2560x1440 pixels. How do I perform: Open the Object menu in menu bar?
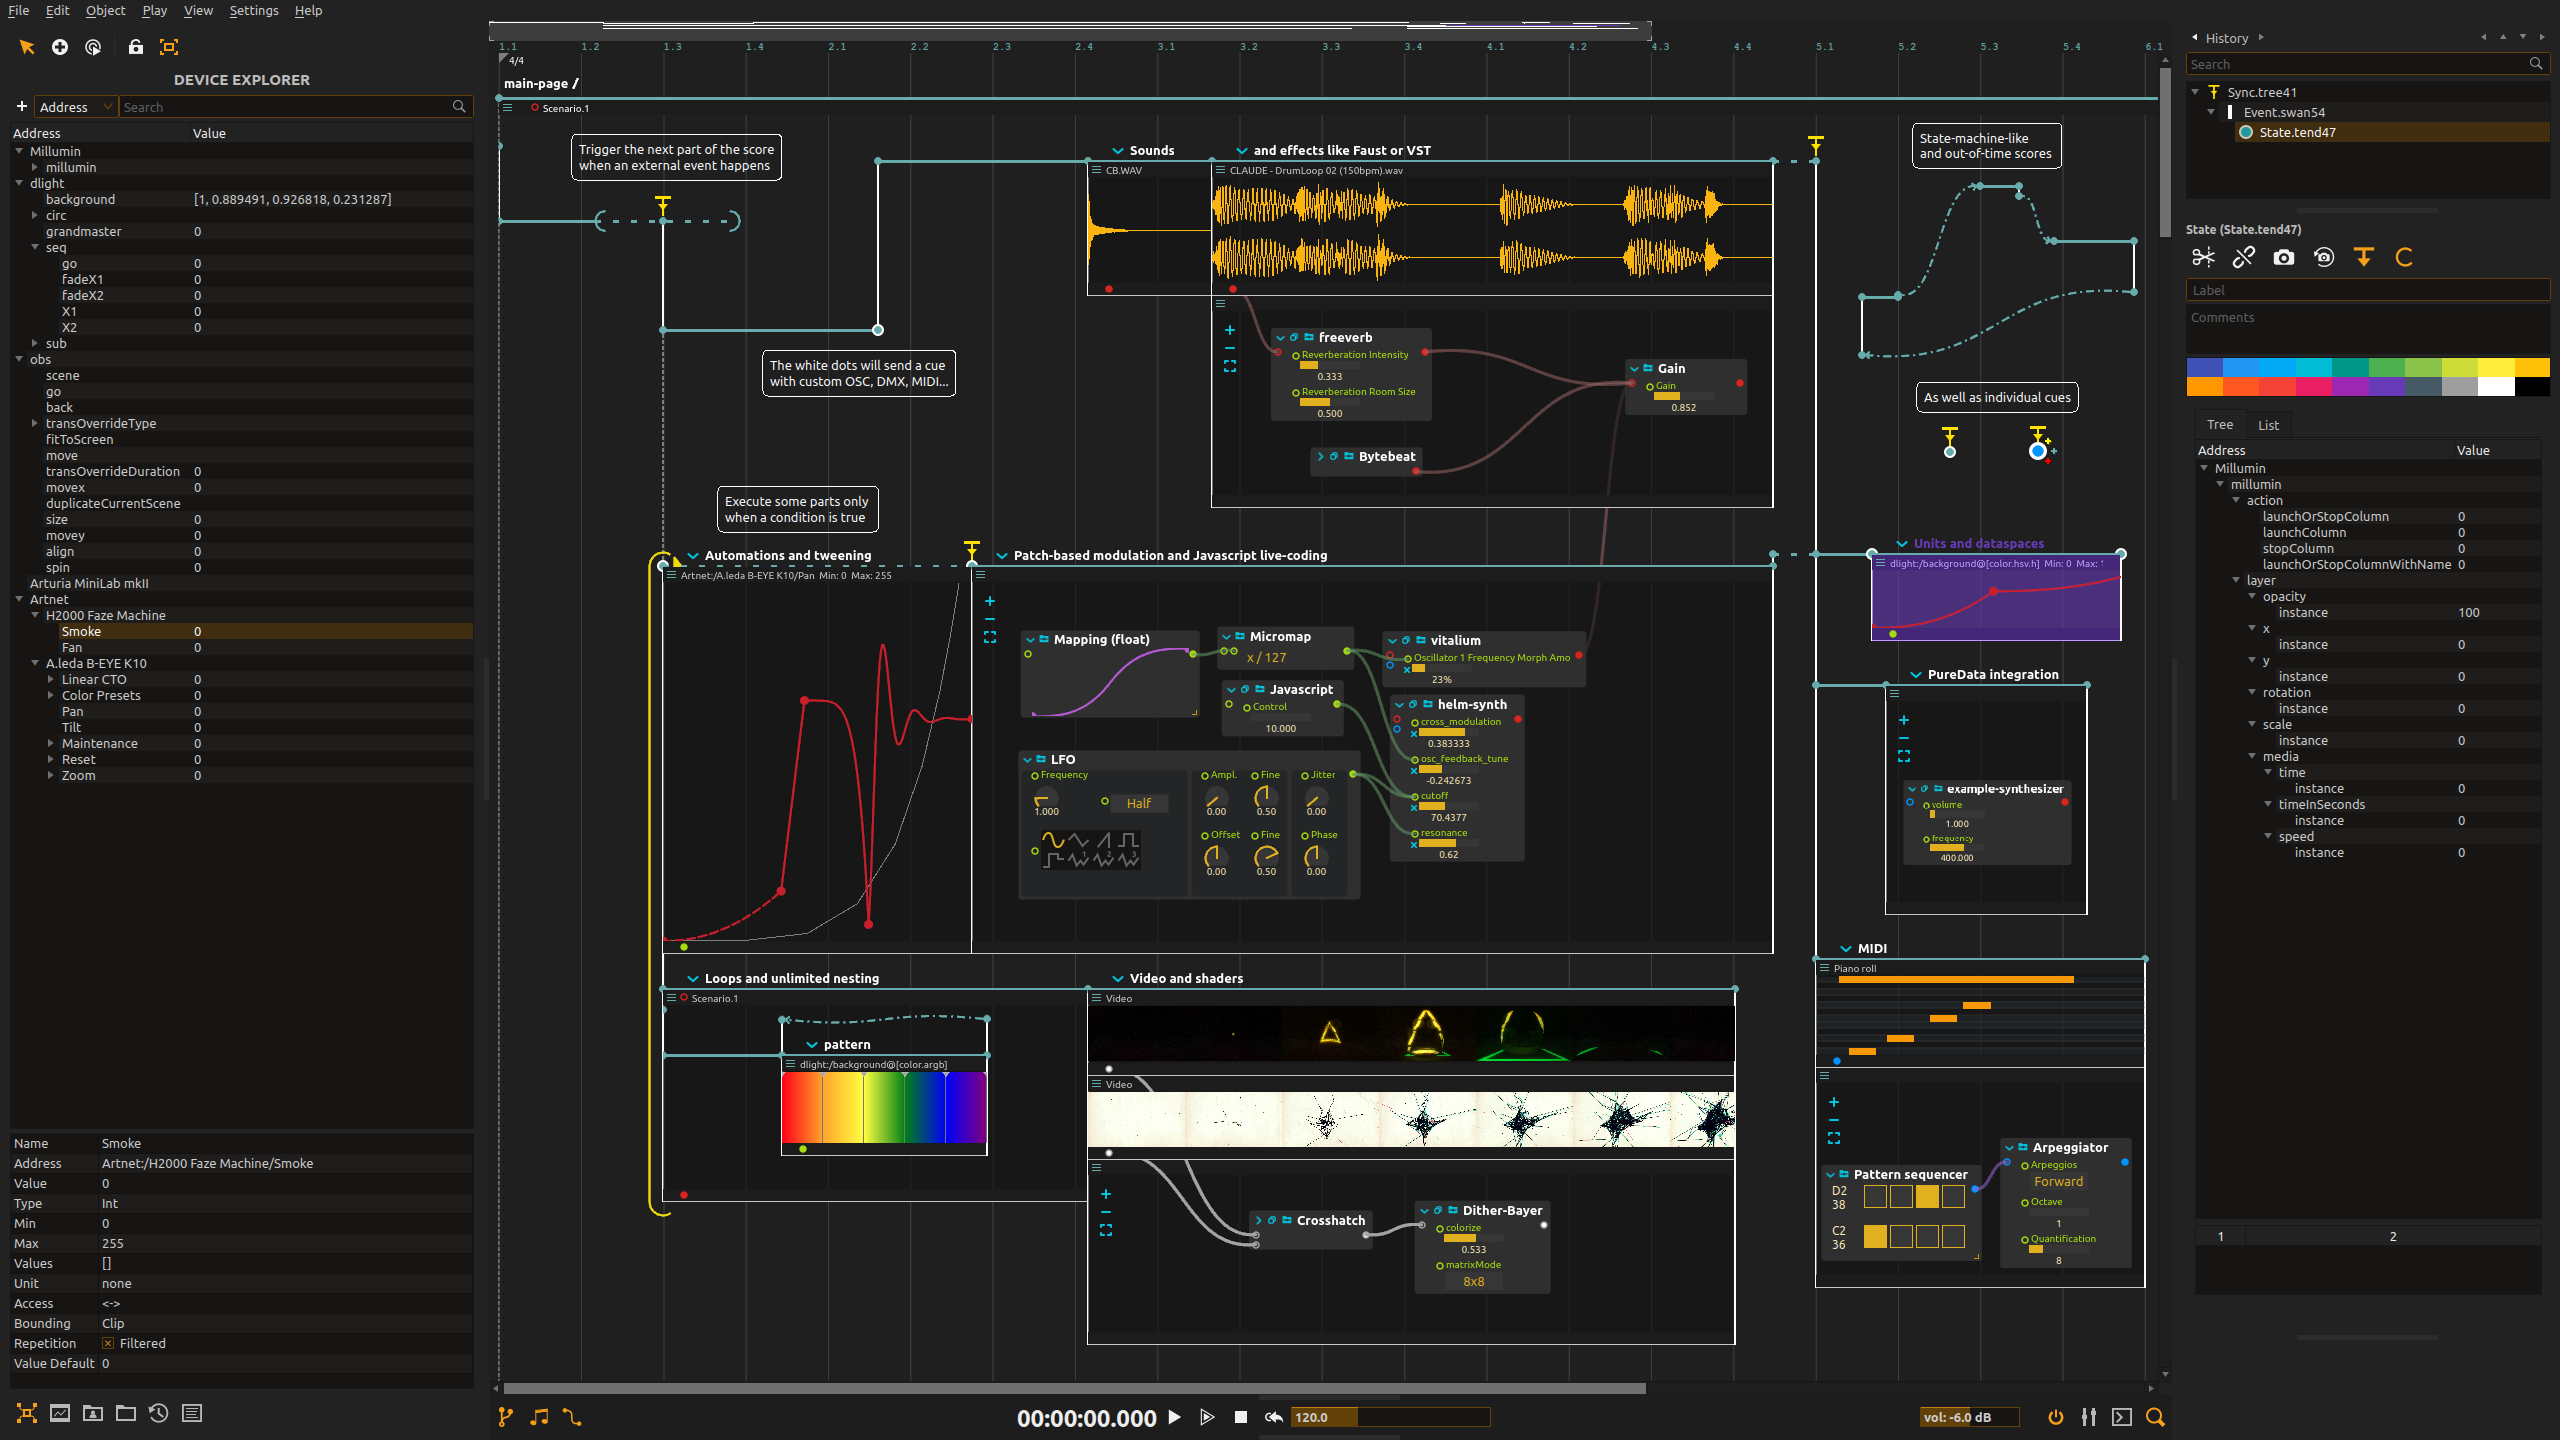(105, 12)
